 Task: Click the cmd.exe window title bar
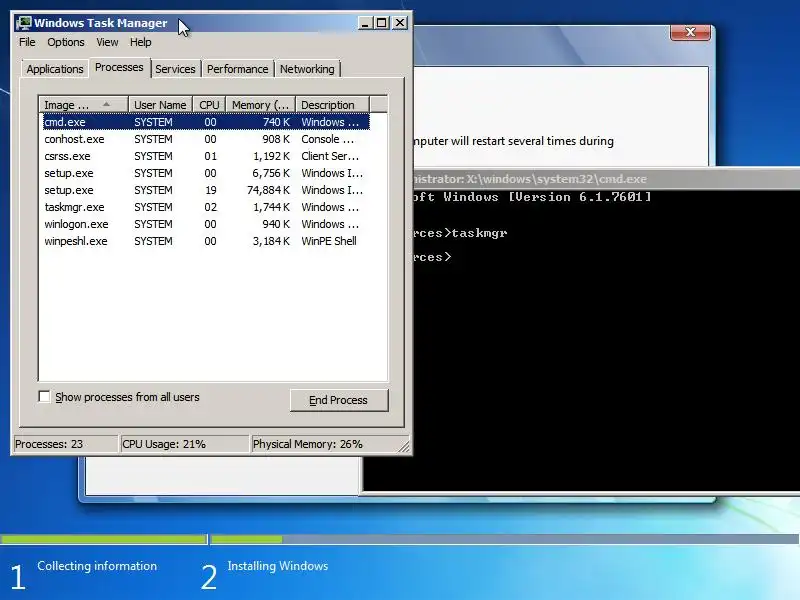(x=606, y=179)
